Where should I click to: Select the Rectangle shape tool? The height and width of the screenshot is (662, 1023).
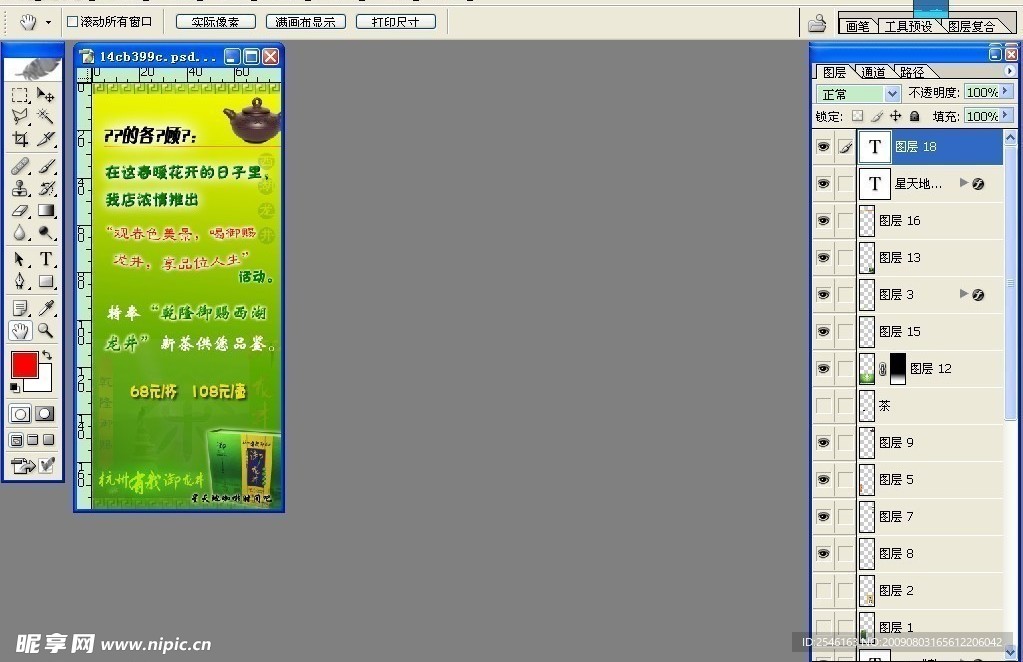[x=46, y=281]
